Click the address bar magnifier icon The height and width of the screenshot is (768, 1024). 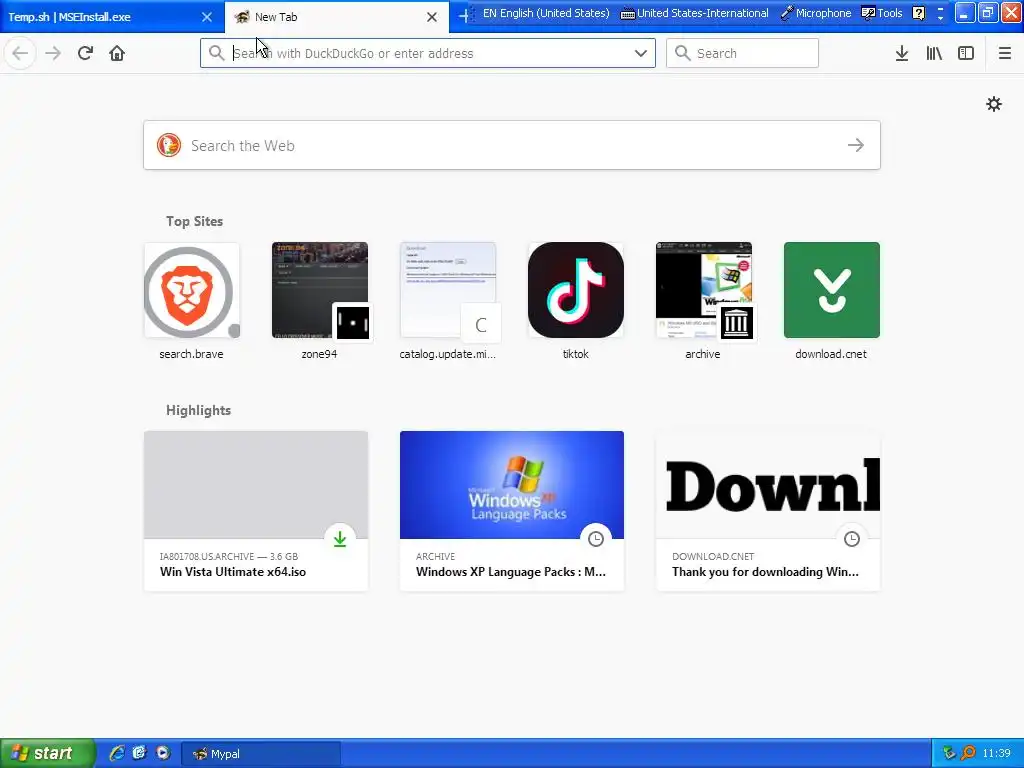216,53
